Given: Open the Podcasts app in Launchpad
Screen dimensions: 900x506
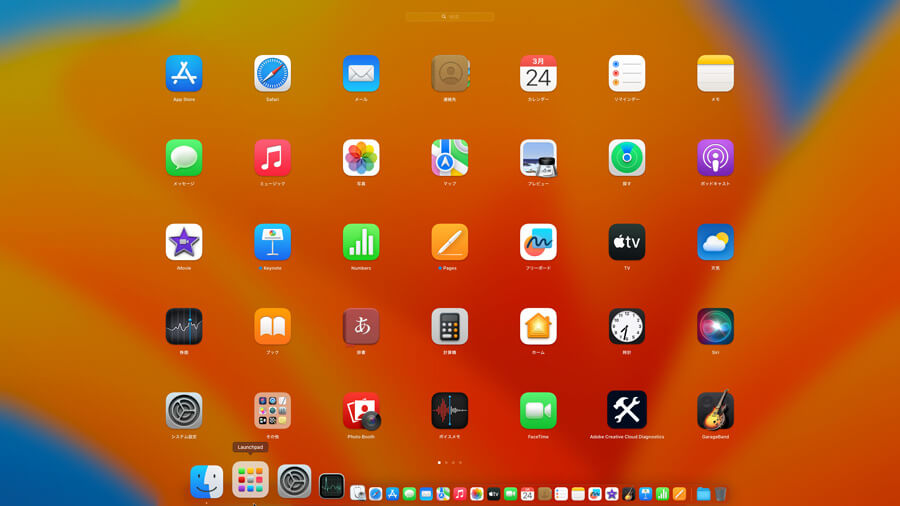Looking at the screenshot, I should coord(715,158).
